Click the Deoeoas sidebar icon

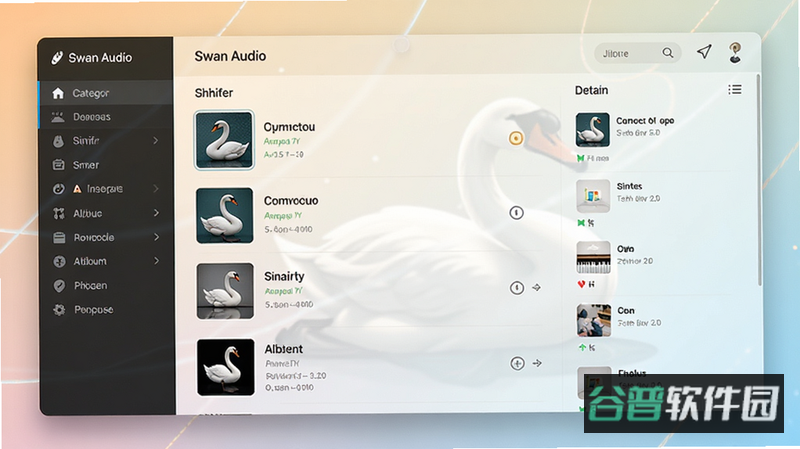tap(58, 117)
